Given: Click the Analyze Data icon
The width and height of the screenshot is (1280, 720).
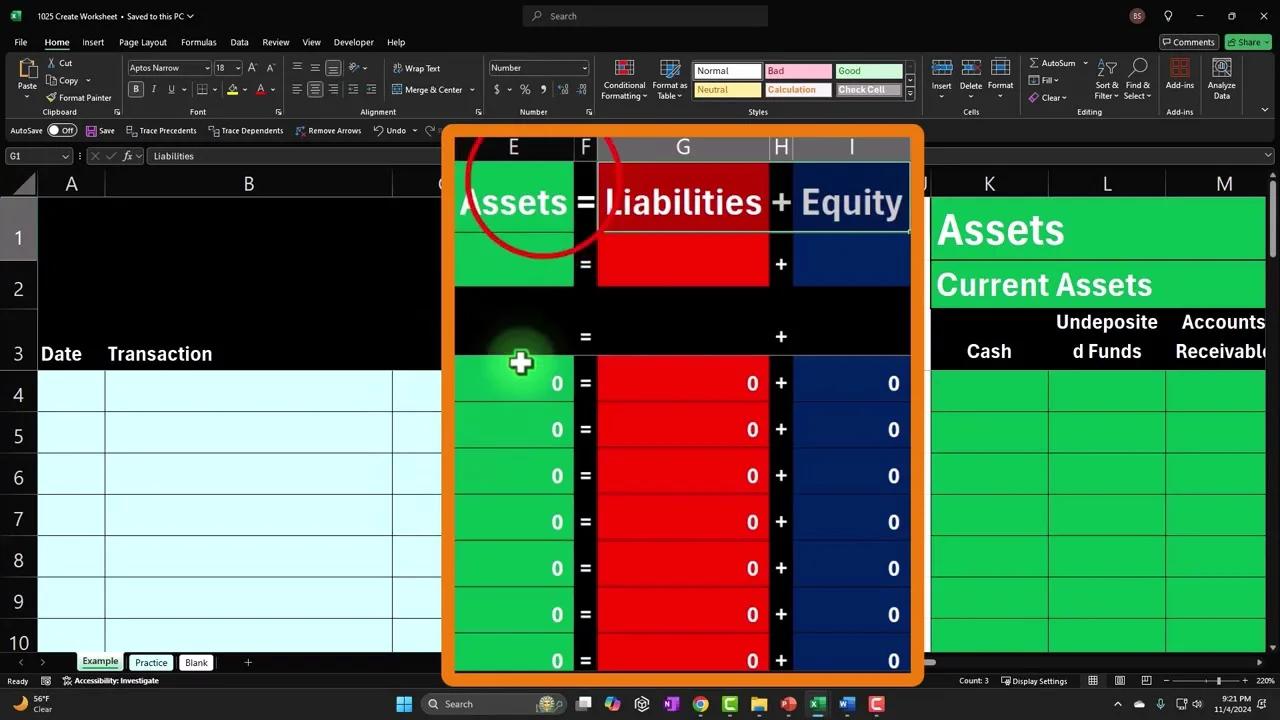Looking at the screenshot, I should click(x=1221, y=80).
